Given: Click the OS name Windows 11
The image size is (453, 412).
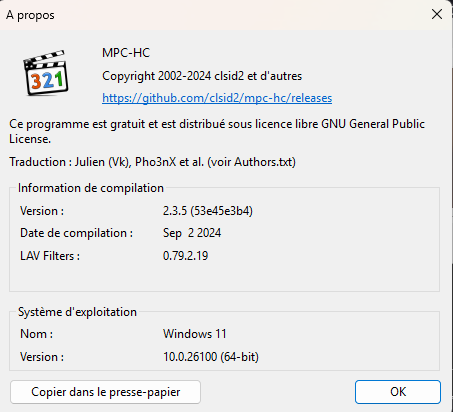Looking at the screenshot, I should click(x=195, y=334).
